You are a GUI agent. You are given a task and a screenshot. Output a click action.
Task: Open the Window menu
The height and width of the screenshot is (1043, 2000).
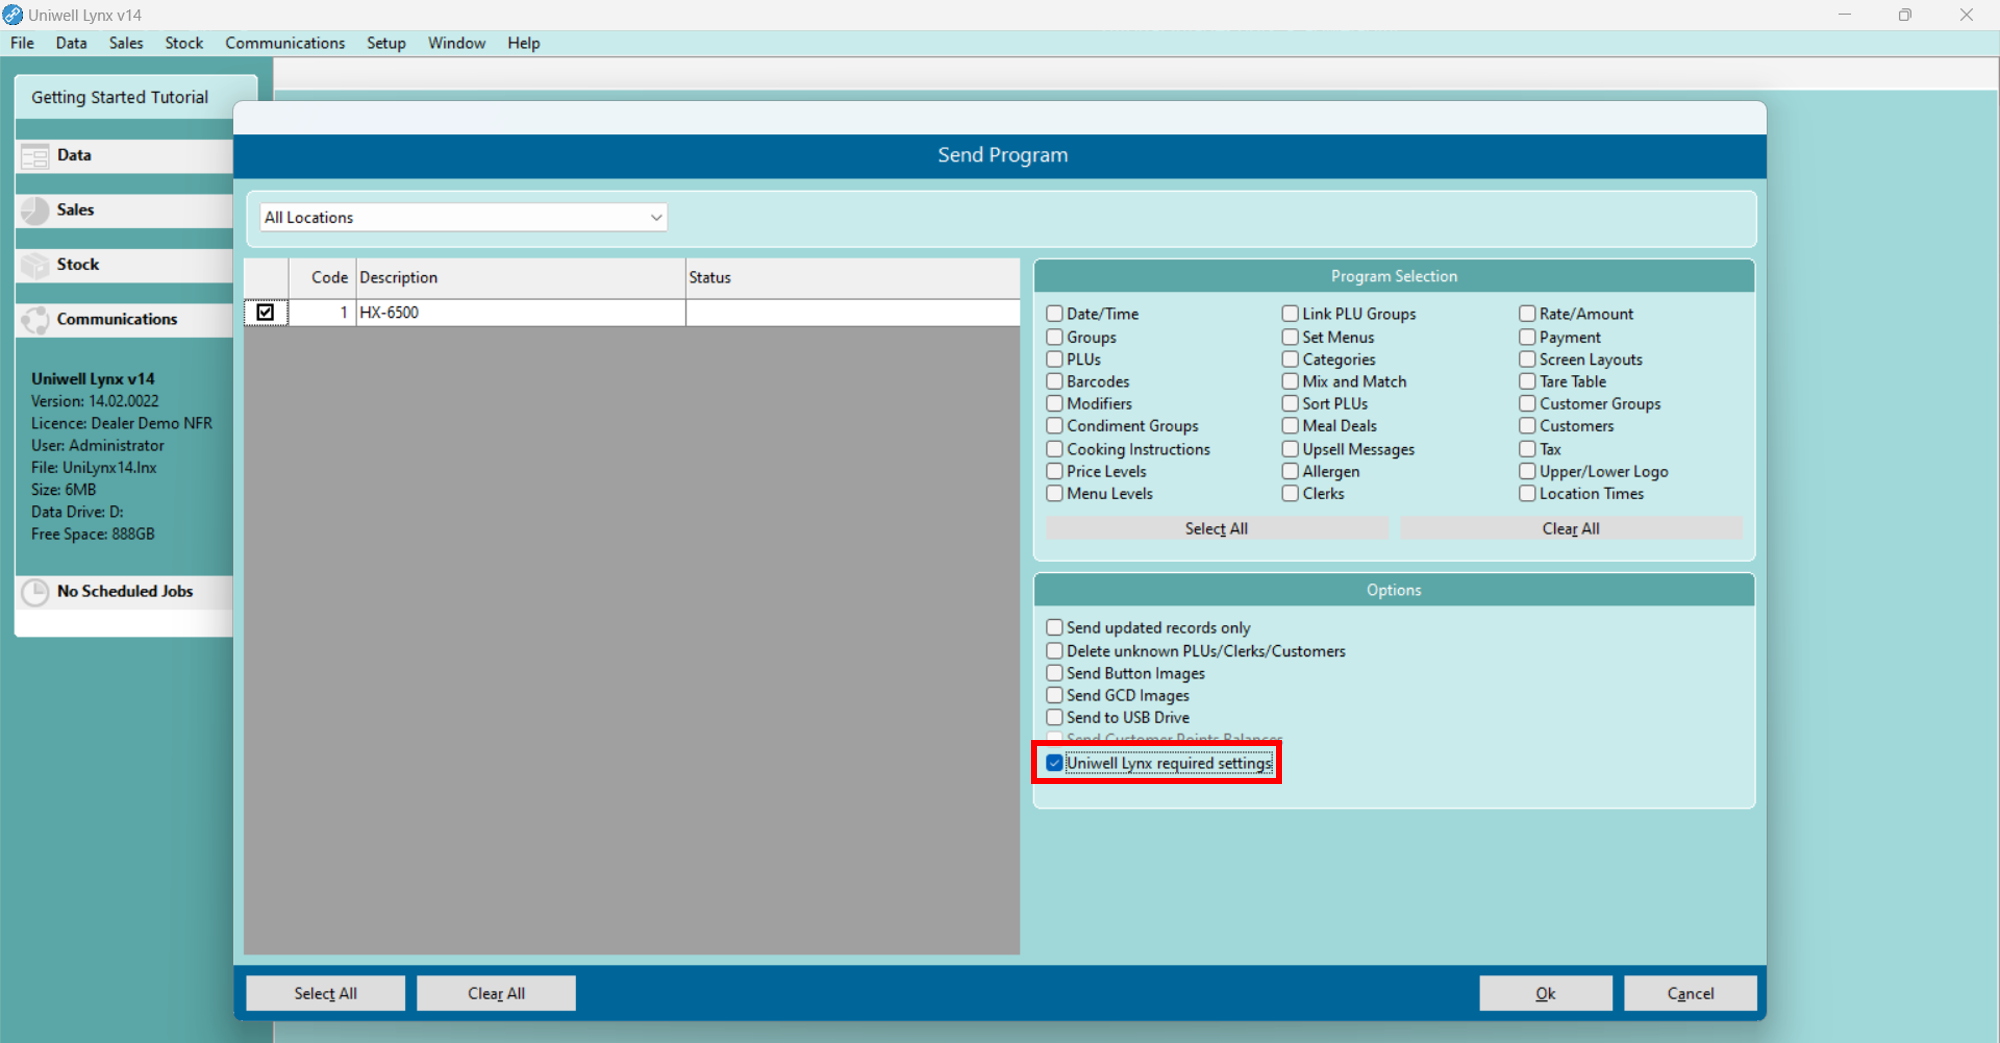(457, 43)
